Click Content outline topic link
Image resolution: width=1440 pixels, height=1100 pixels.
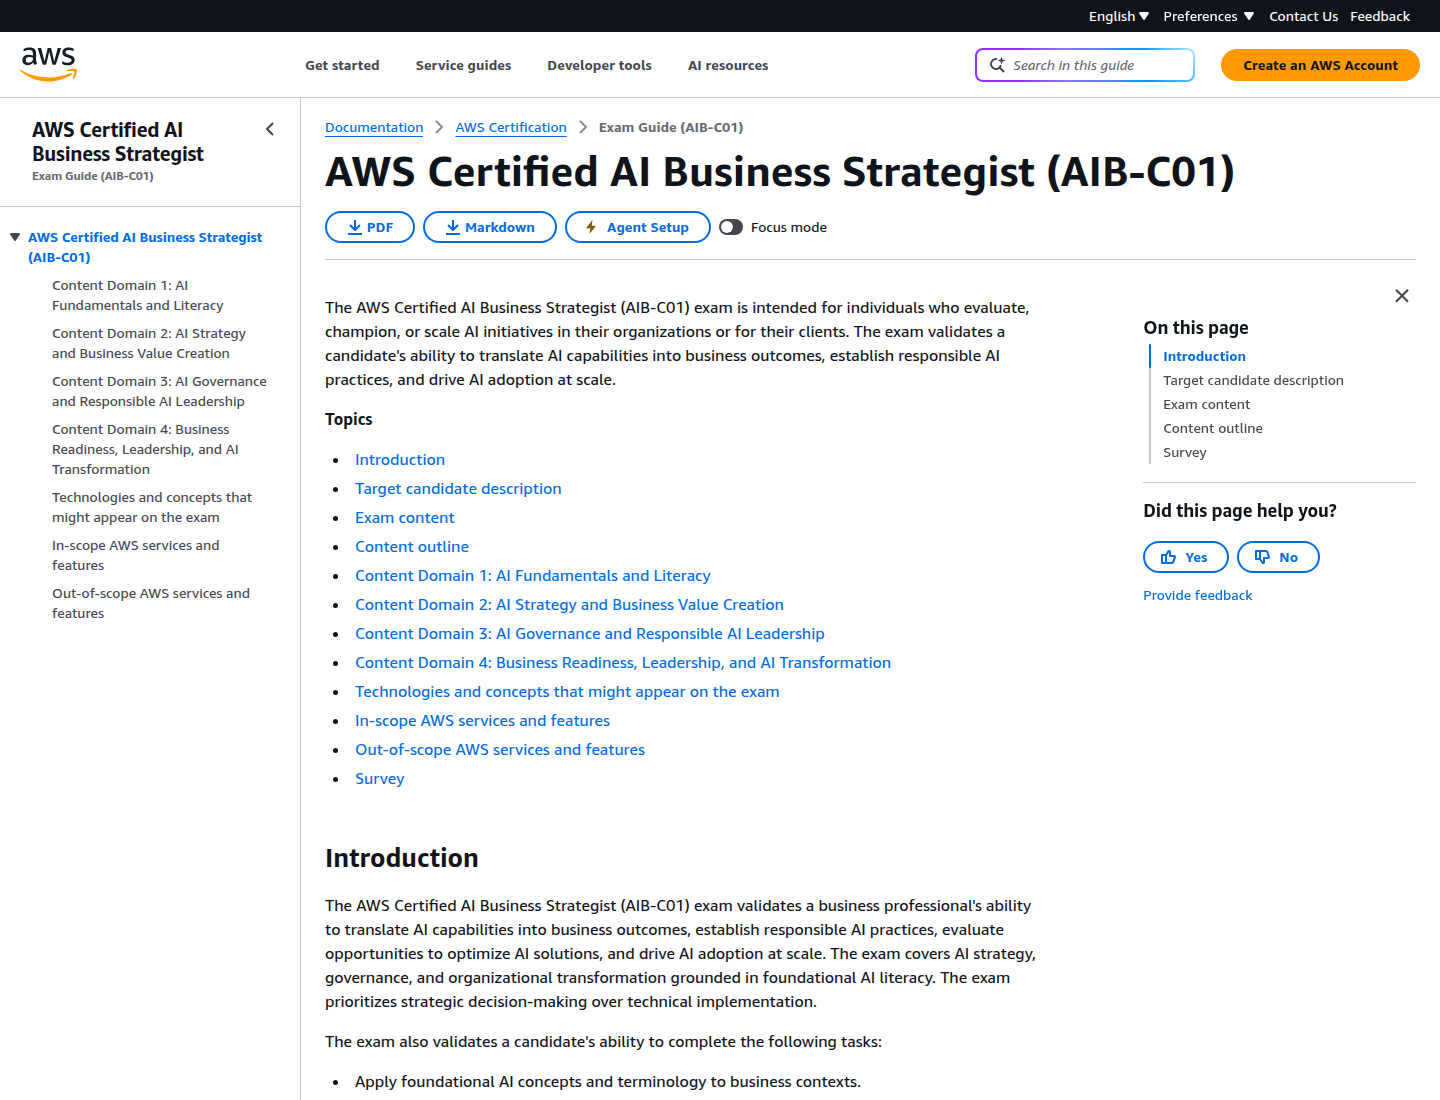(x=412, y=546)
